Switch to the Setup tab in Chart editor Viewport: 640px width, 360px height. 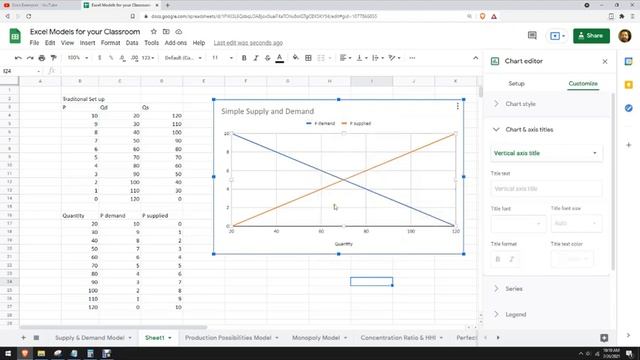(516, 84)
